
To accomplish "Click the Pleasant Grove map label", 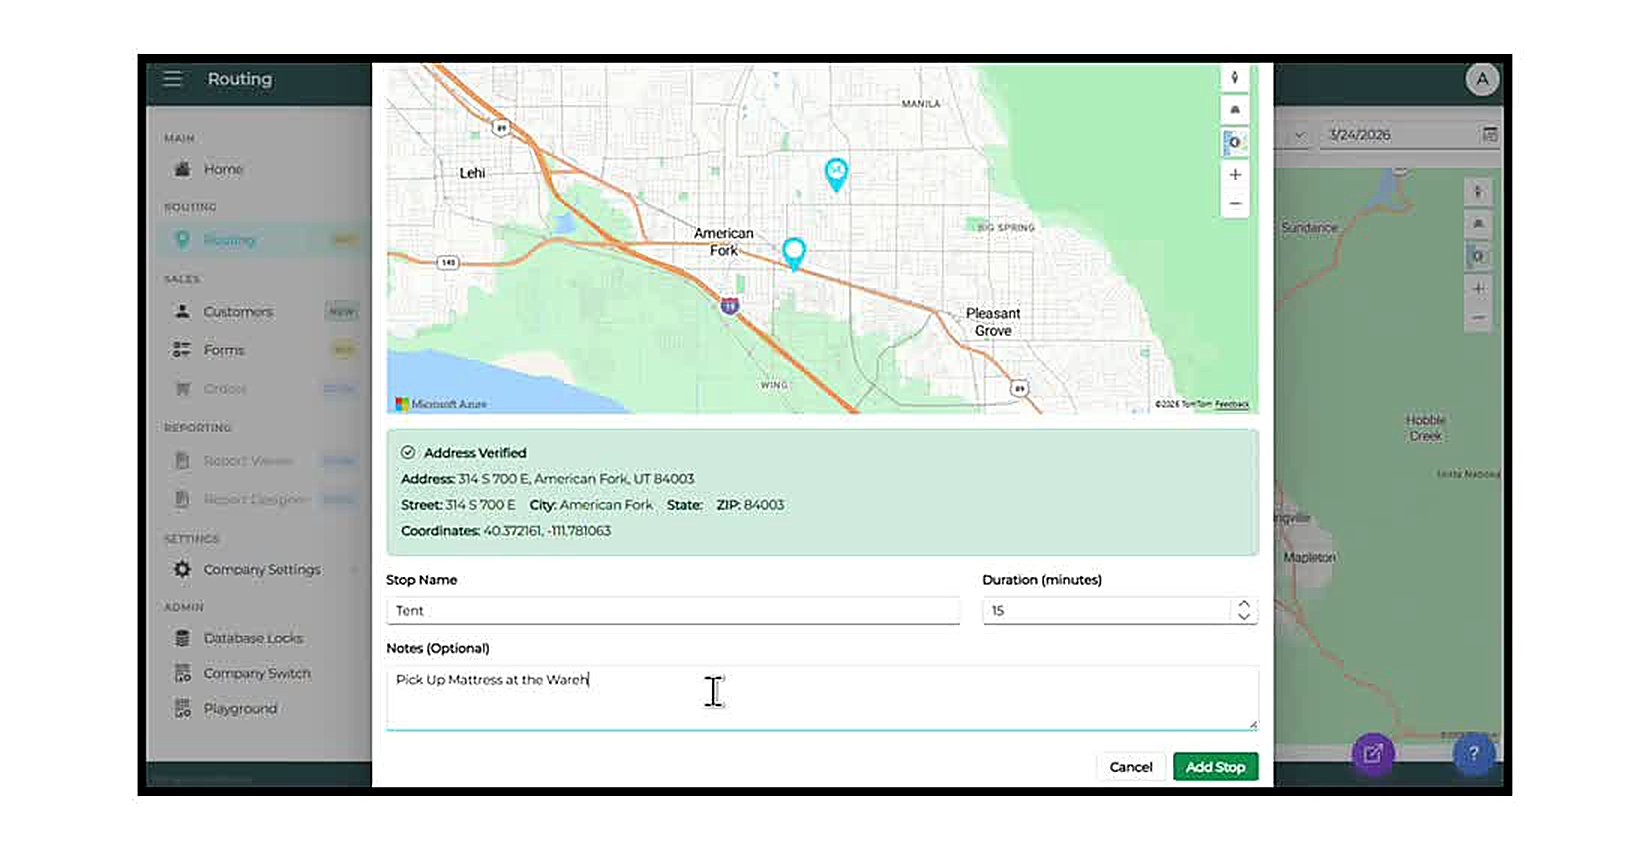I will (x=993, y=322).
